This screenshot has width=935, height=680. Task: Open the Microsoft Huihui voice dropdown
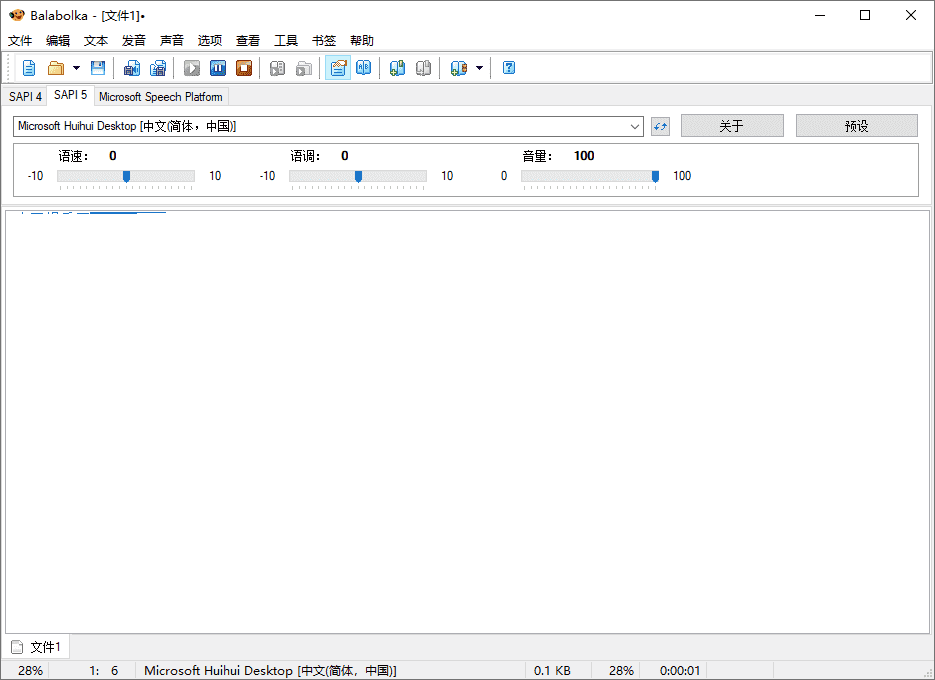(x=634, y=126)
